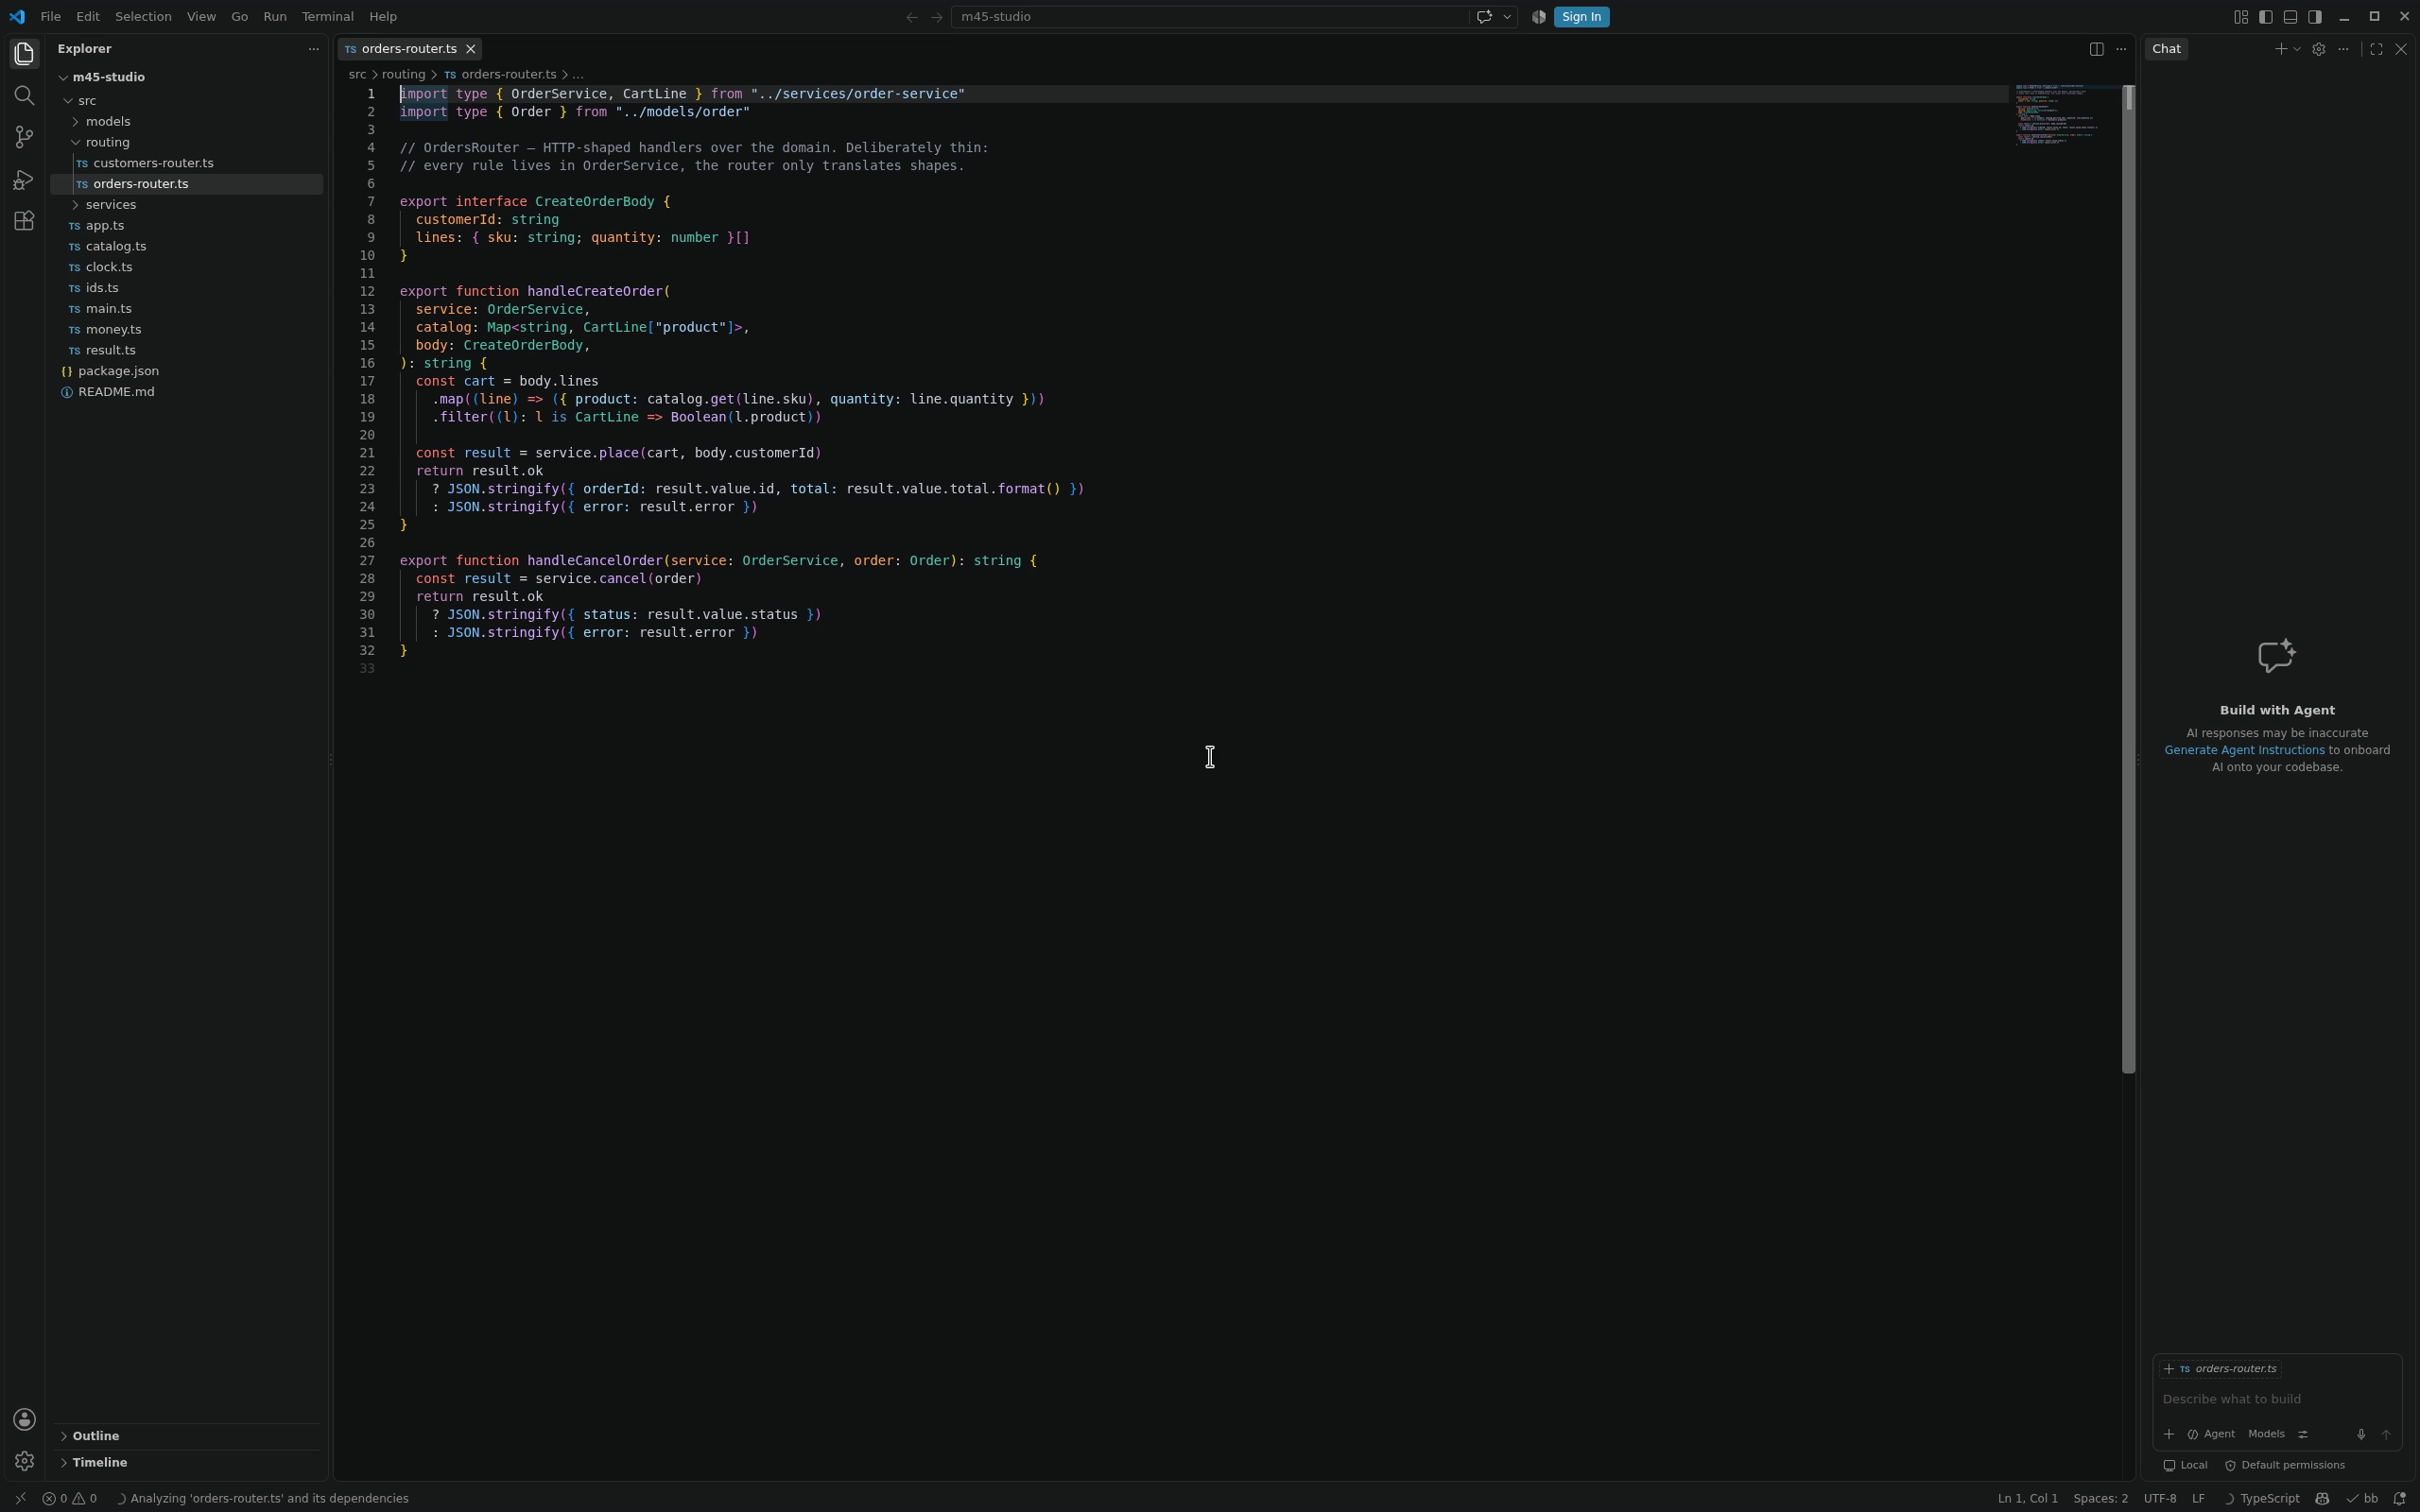2420x1512 pixels.
Task: Show errors and warnings count in status bar
Action: [70, 1498]
